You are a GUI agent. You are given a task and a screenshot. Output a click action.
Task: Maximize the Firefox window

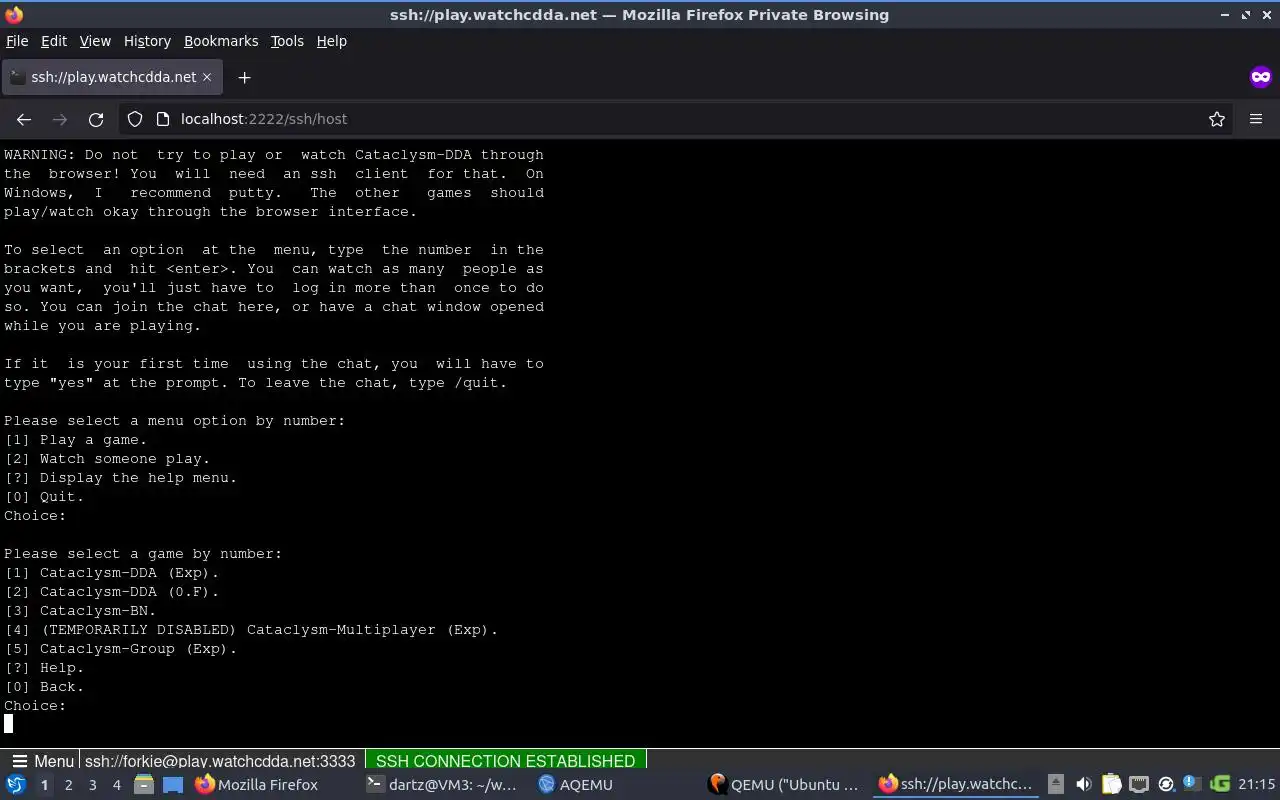click(1246, 15)
